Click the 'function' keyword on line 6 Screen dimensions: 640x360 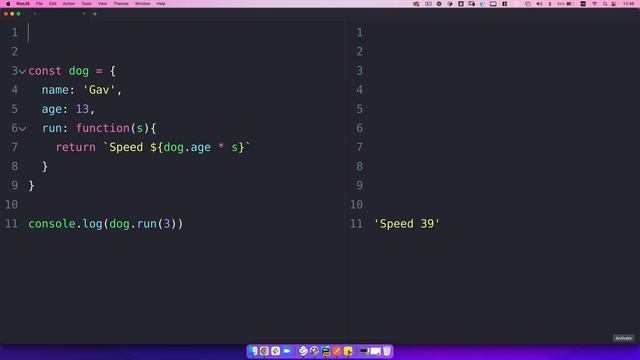pyautogui.click(x=102, y=128)
